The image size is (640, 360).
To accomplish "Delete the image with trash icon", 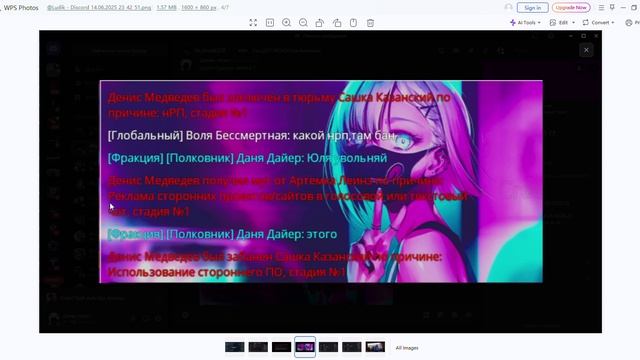I will pos(370,23).
